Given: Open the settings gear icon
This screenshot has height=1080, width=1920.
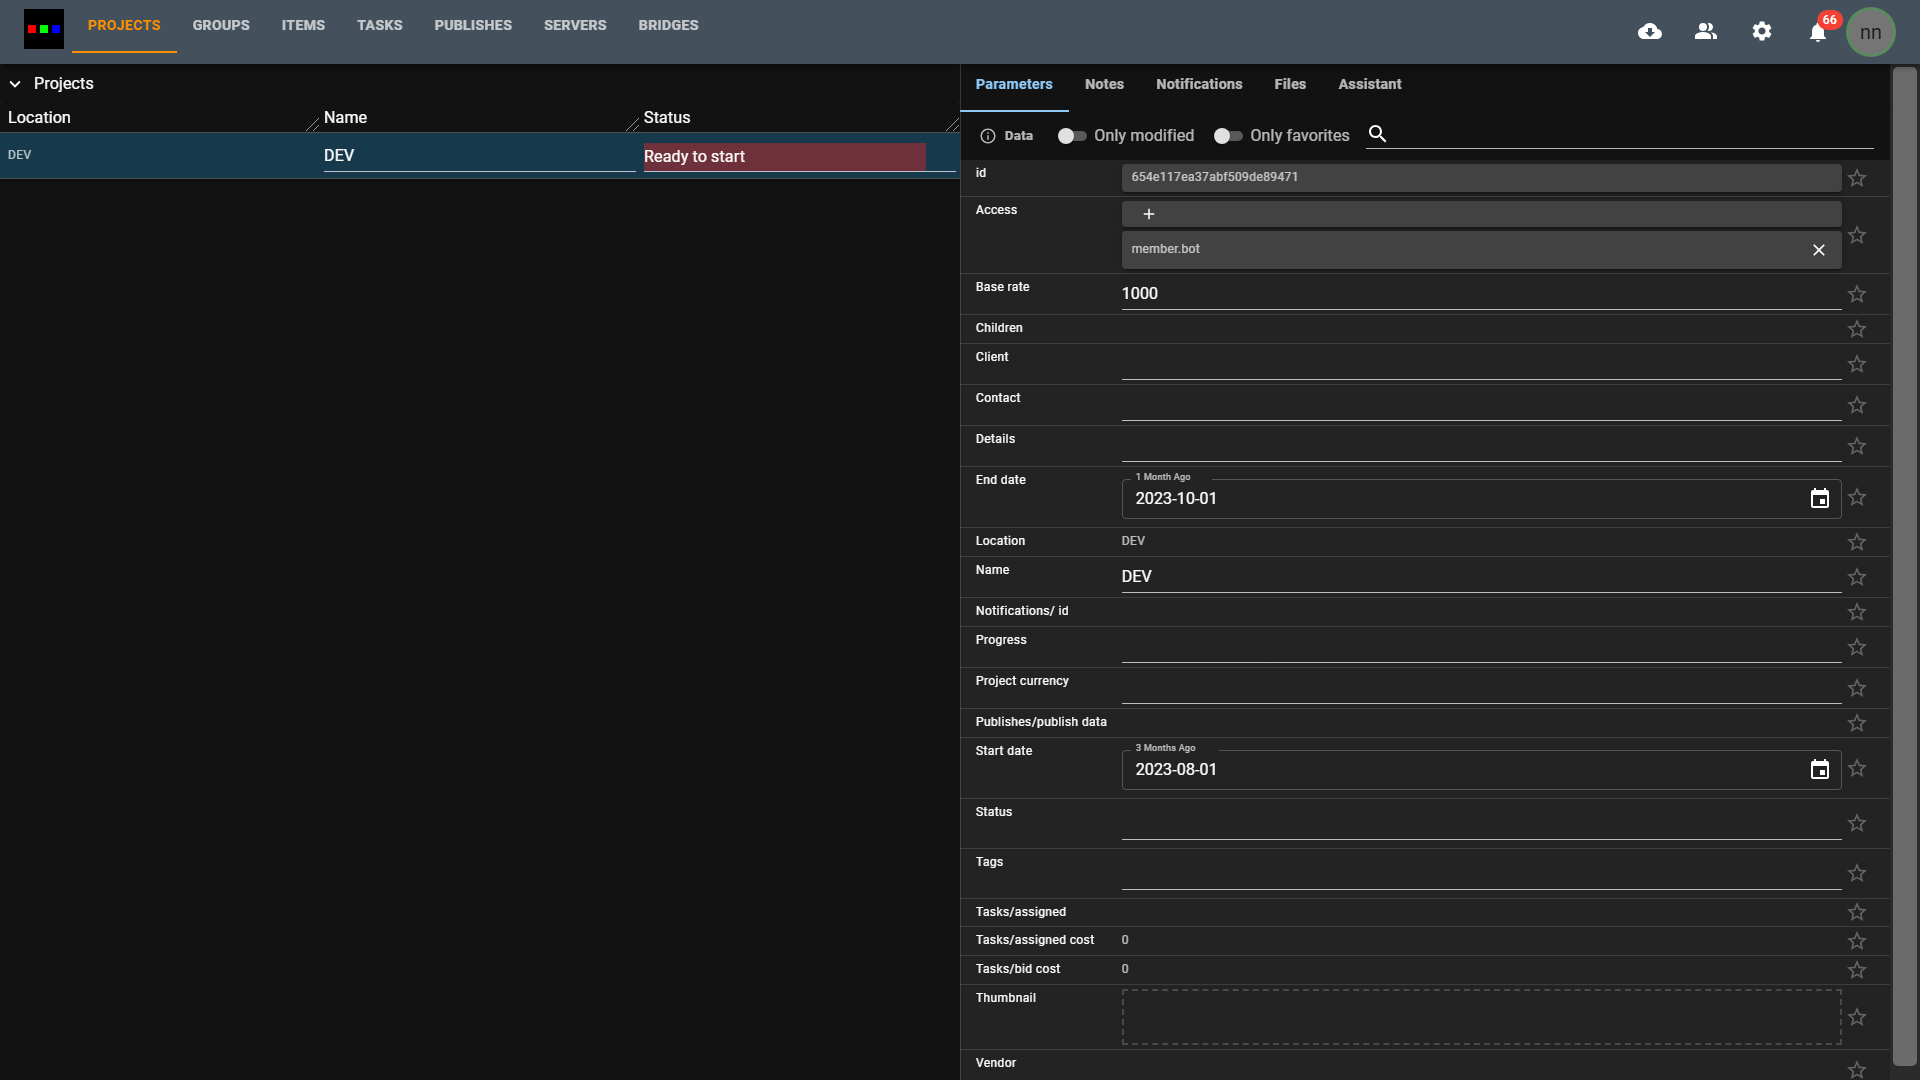Looking at the screenshot, I should 1762,32.
